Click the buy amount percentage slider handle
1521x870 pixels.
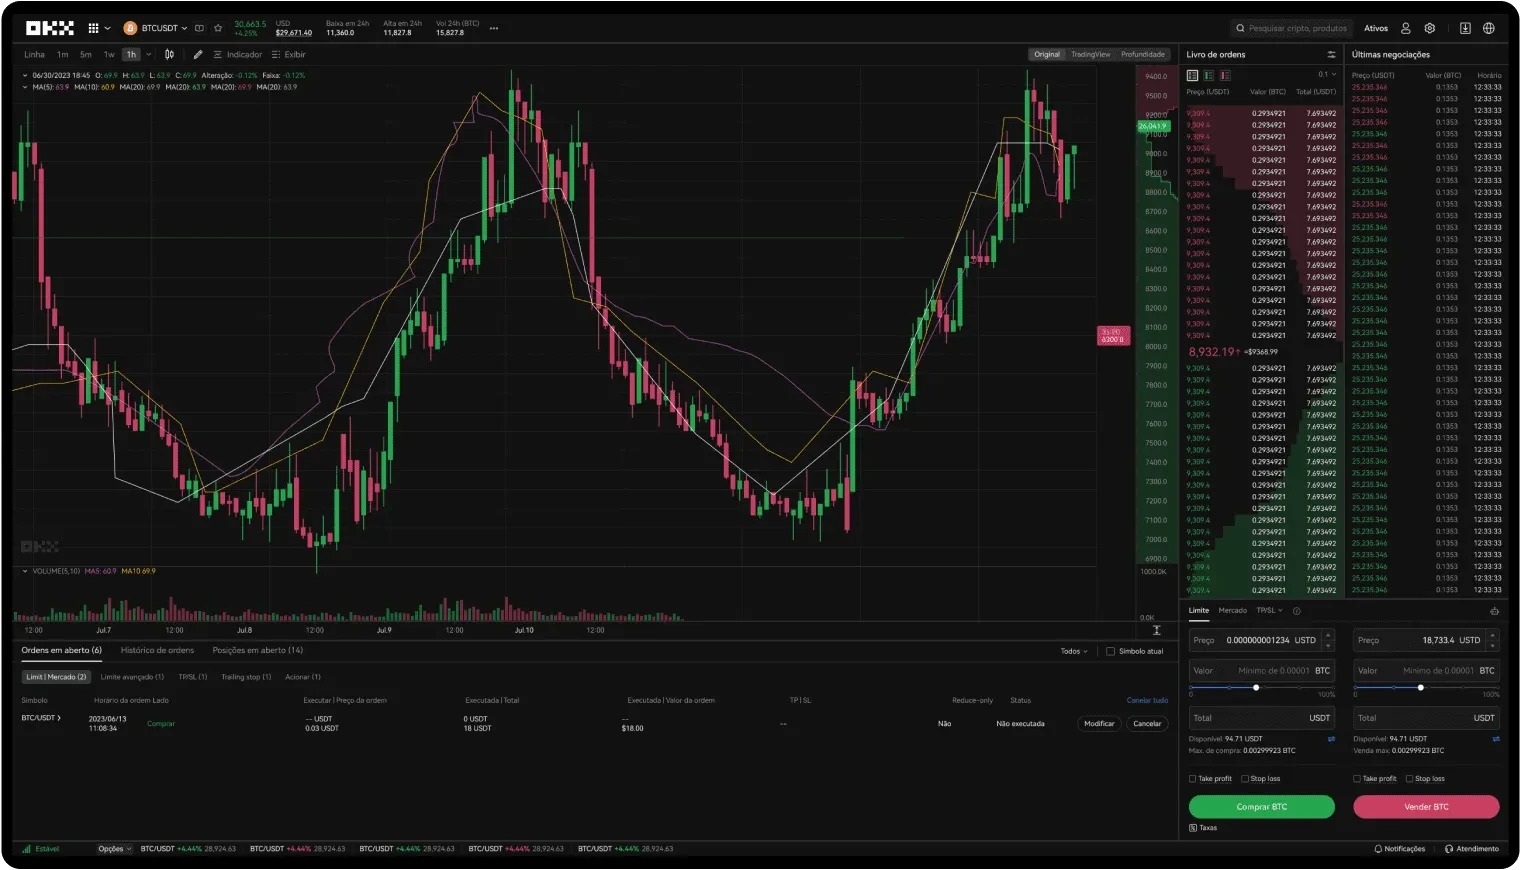pyautogui.click(x=1256, y=687)
